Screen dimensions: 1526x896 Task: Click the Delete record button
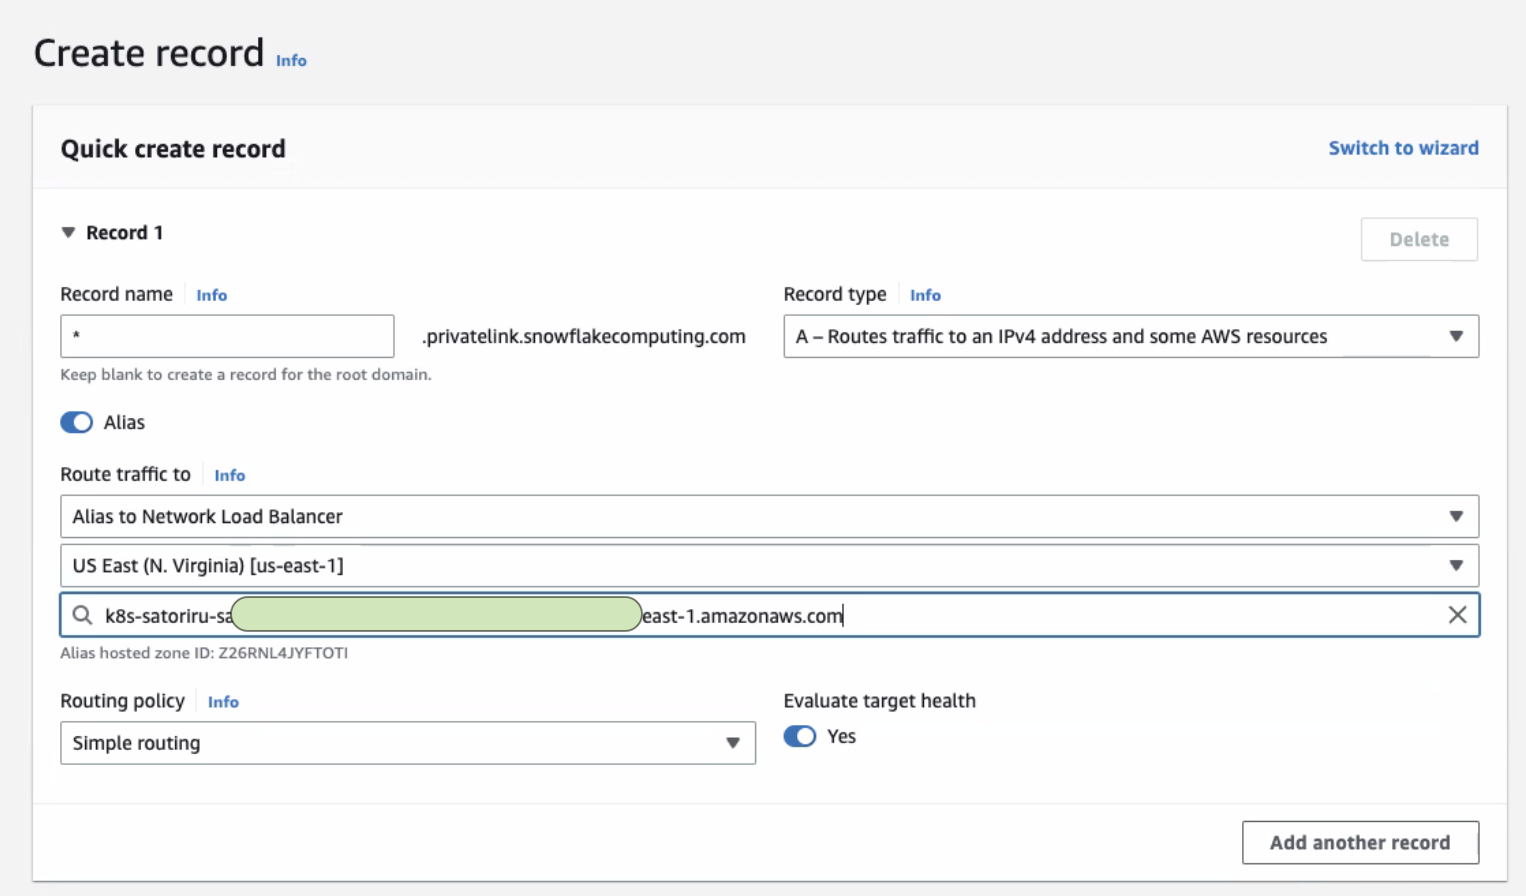pos(1419,239)
